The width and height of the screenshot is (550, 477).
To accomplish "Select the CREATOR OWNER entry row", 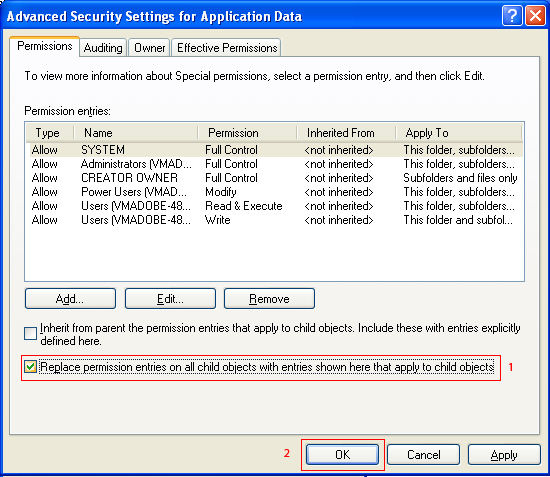I will 274,178.
